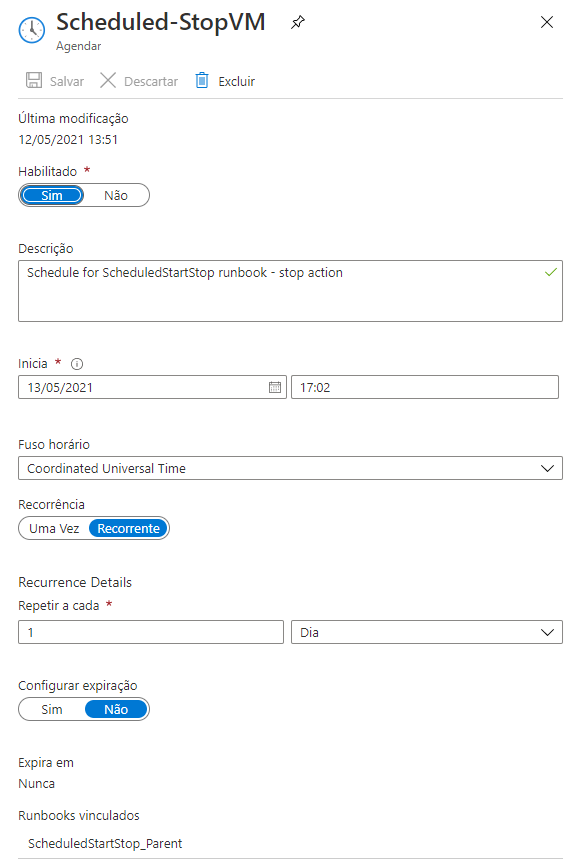Click the Descartar X icon
Screen dimensions: 579x863
coord(108,80)
